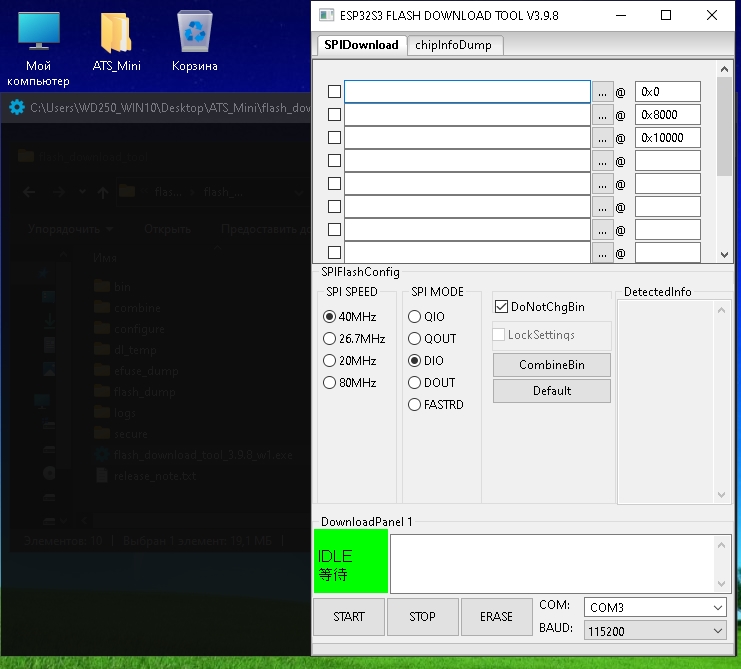Maximize the ESP32S3 Flash Download Tool window

tap(666, 16)
